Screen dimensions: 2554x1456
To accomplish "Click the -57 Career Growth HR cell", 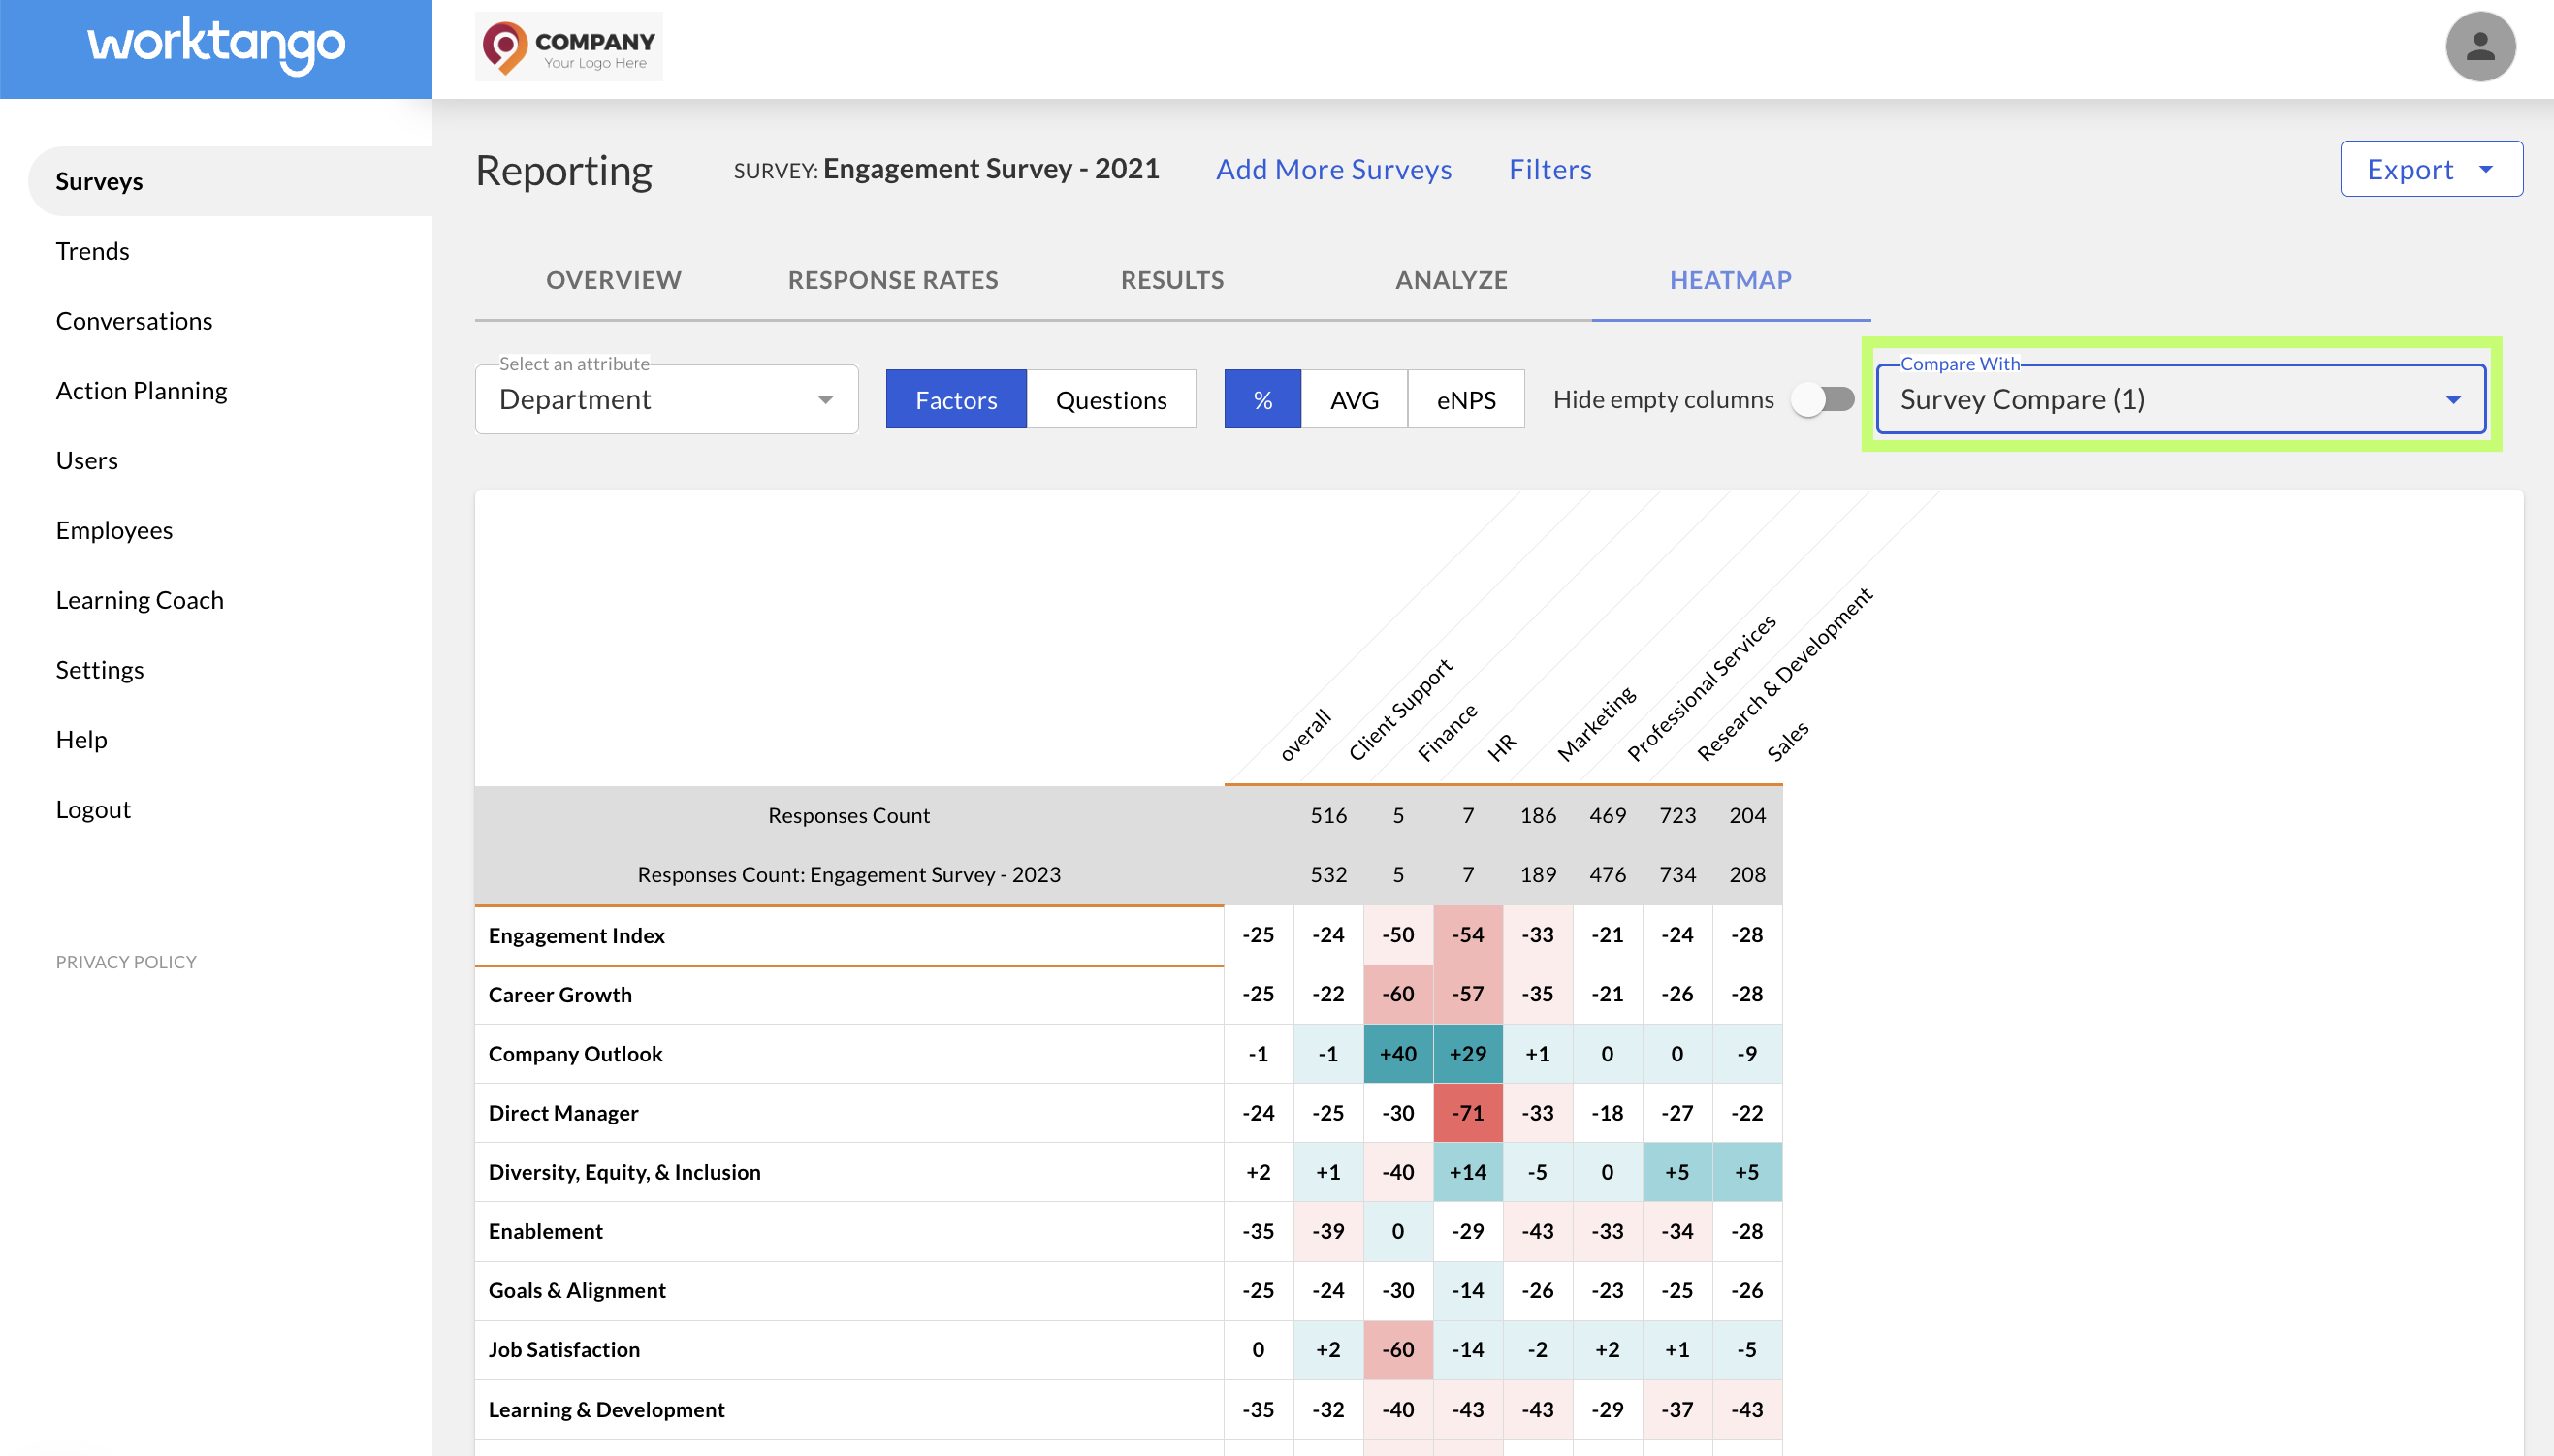I will tap(1467, 995).
